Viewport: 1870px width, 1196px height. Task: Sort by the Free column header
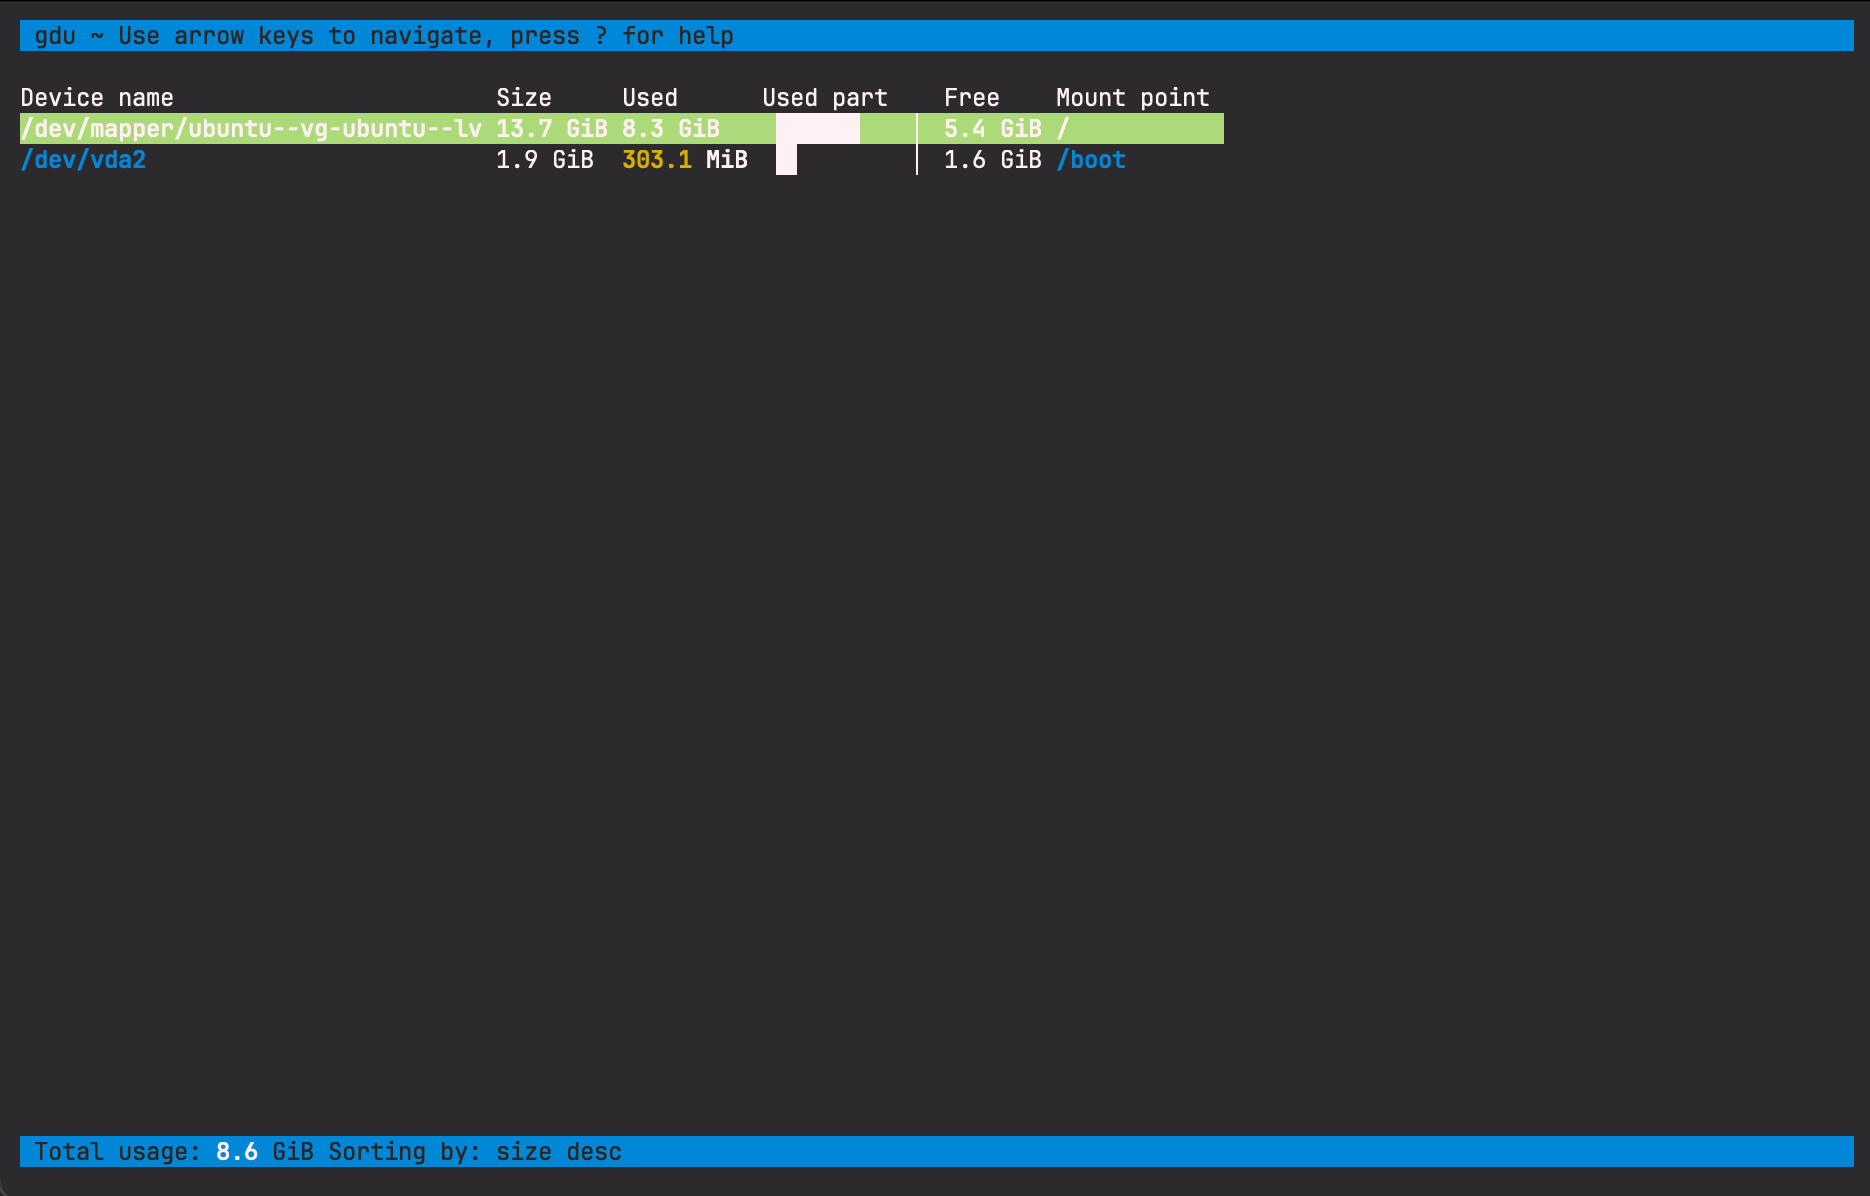(x=971, y=97)
